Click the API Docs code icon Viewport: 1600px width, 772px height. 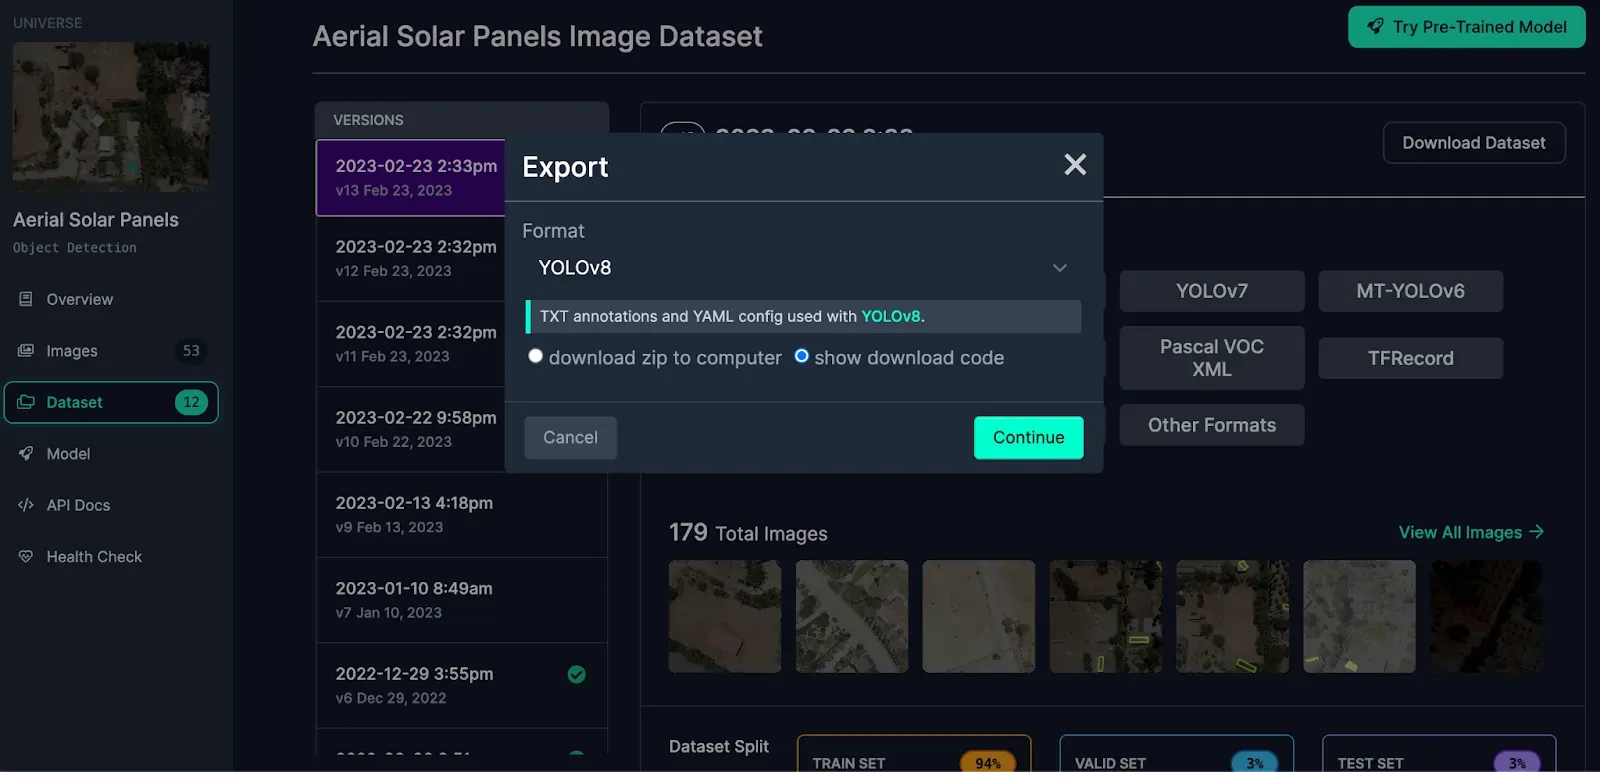point(26,505)
